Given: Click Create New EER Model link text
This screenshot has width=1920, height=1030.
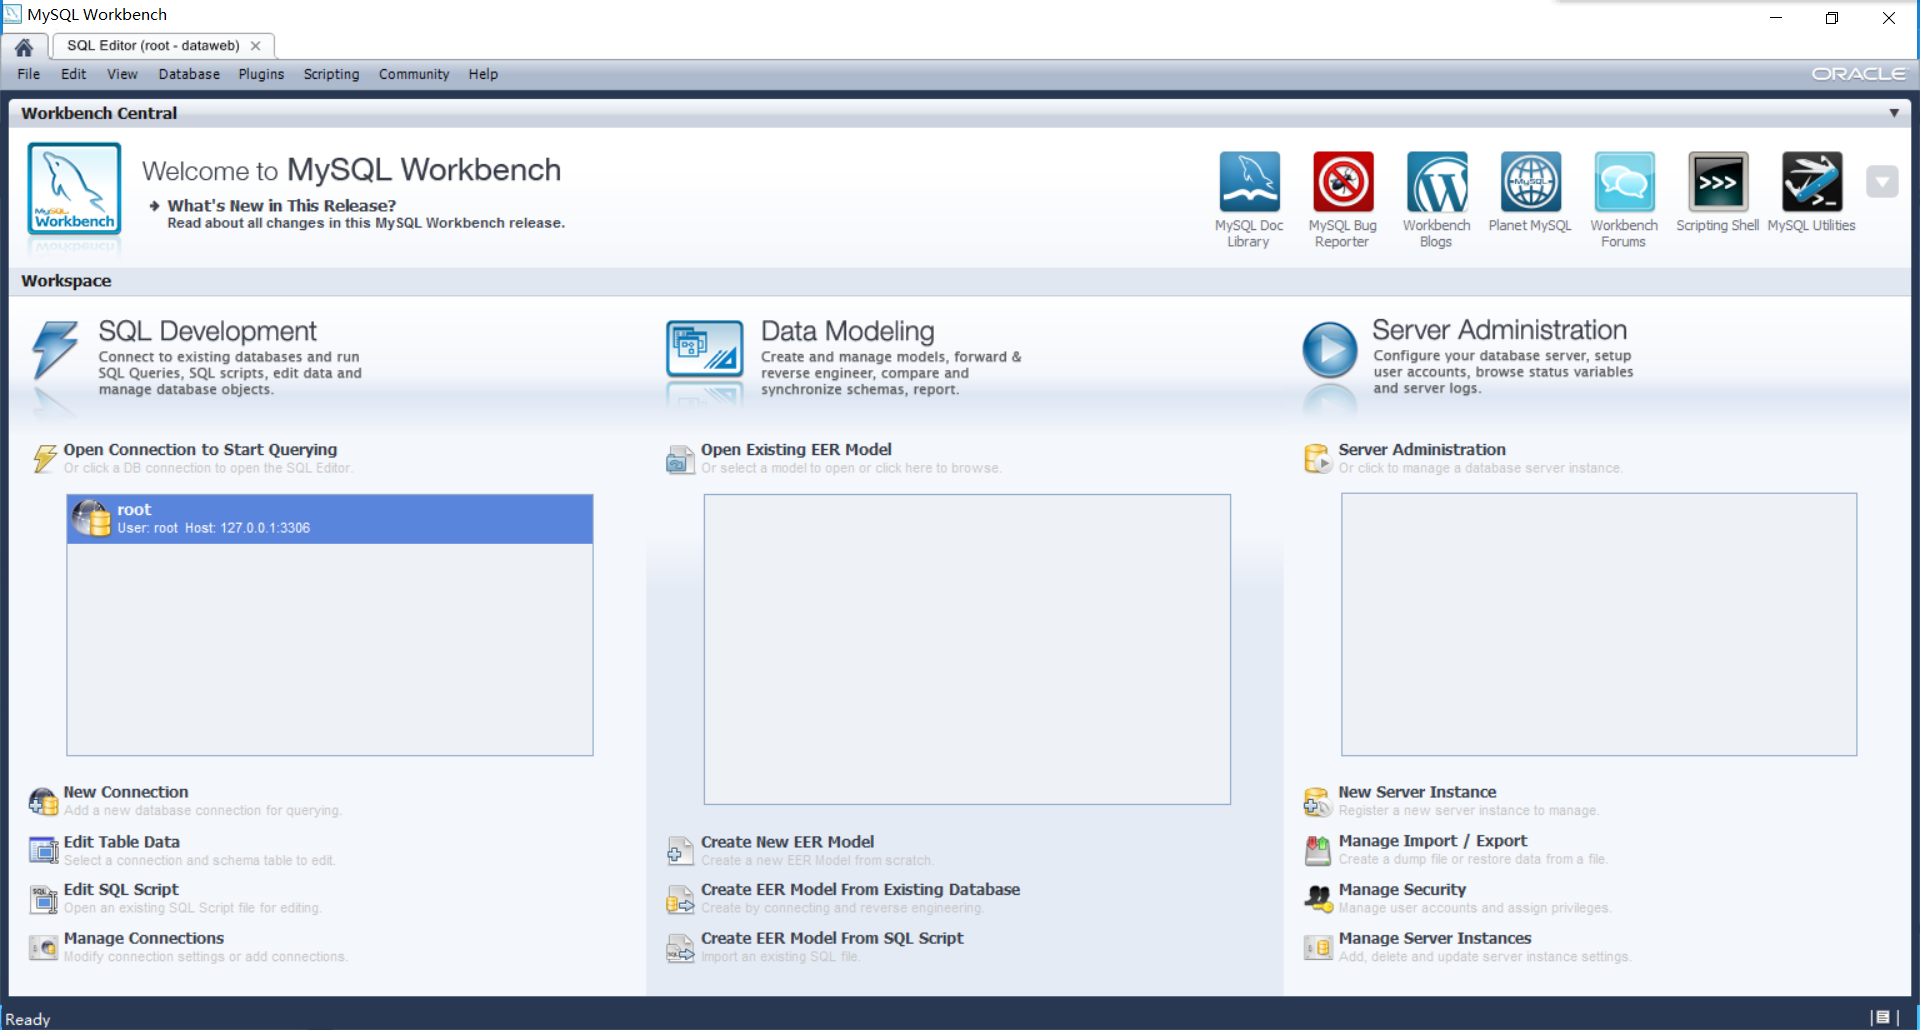Looking at the screenshot, I should click(x=787, y=842).
